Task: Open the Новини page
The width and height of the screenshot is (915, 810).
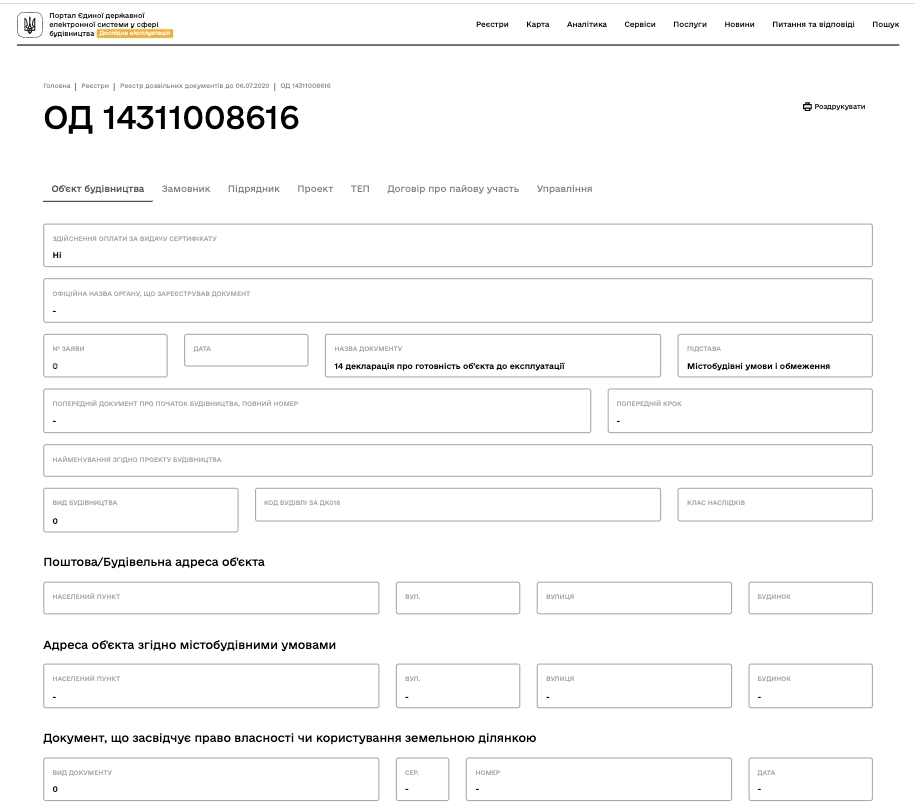Action: pyautogui.click(x=739, y=25)
